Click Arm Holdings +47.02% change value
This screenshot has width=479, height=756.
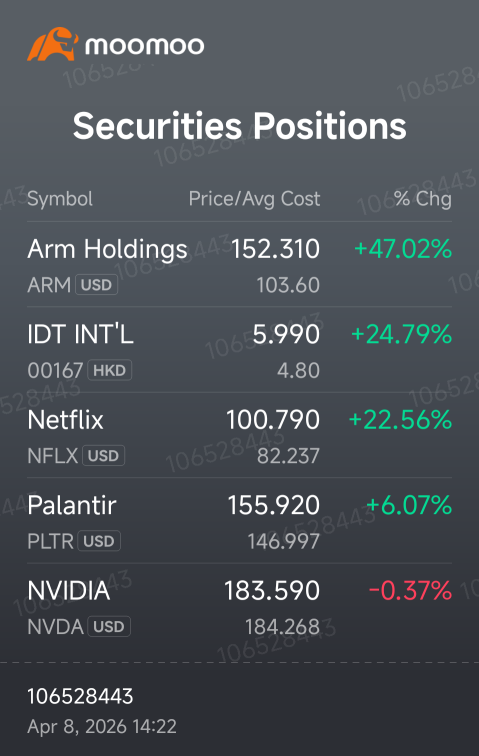coord(403,249)
